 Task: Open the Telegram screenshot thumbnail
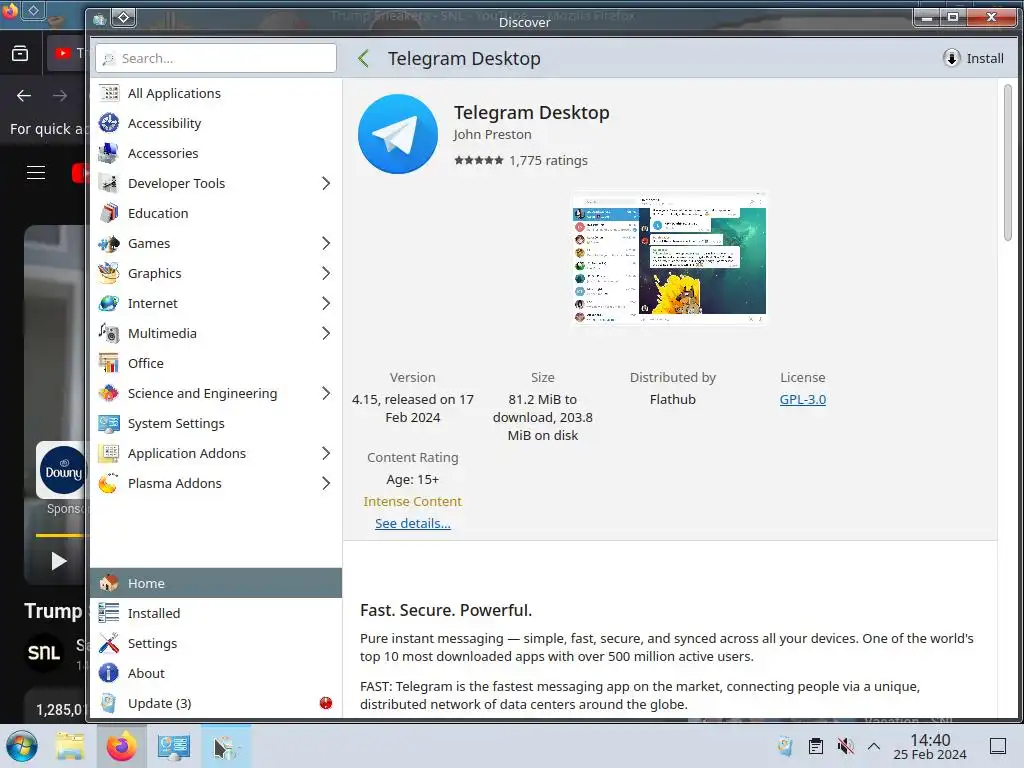pyautogui.click(x=669, y=258)
